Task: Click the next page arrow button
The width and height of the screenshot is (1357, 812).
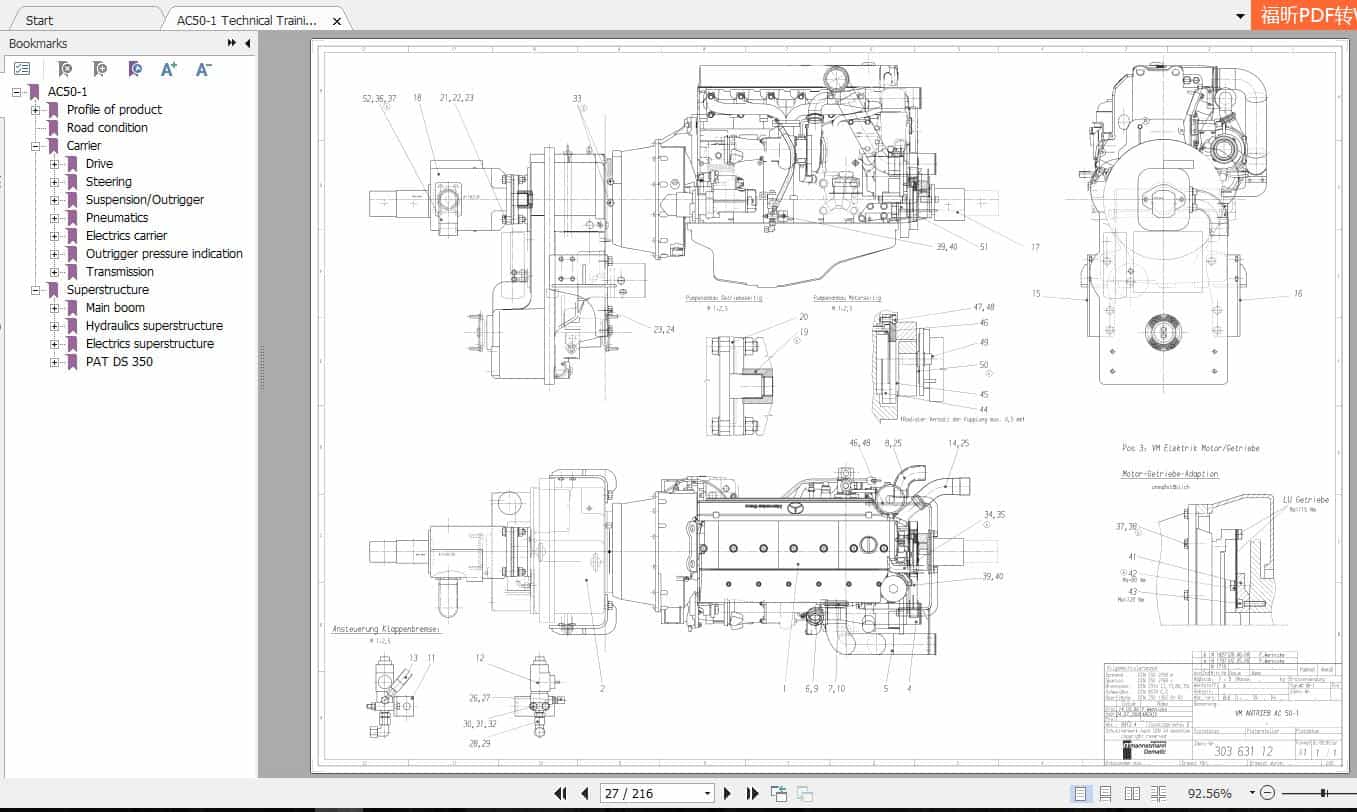Action: click(727, 793)
